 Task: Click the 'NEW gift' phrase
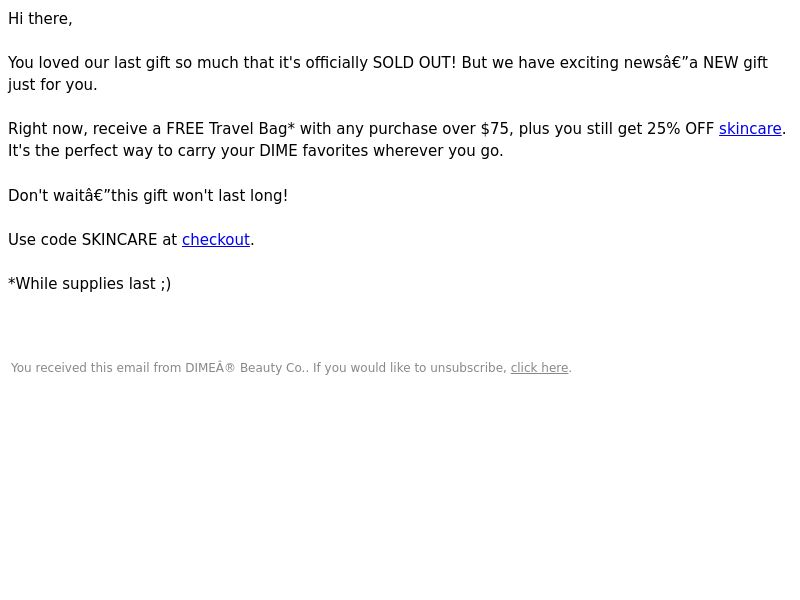click(735, 63)
